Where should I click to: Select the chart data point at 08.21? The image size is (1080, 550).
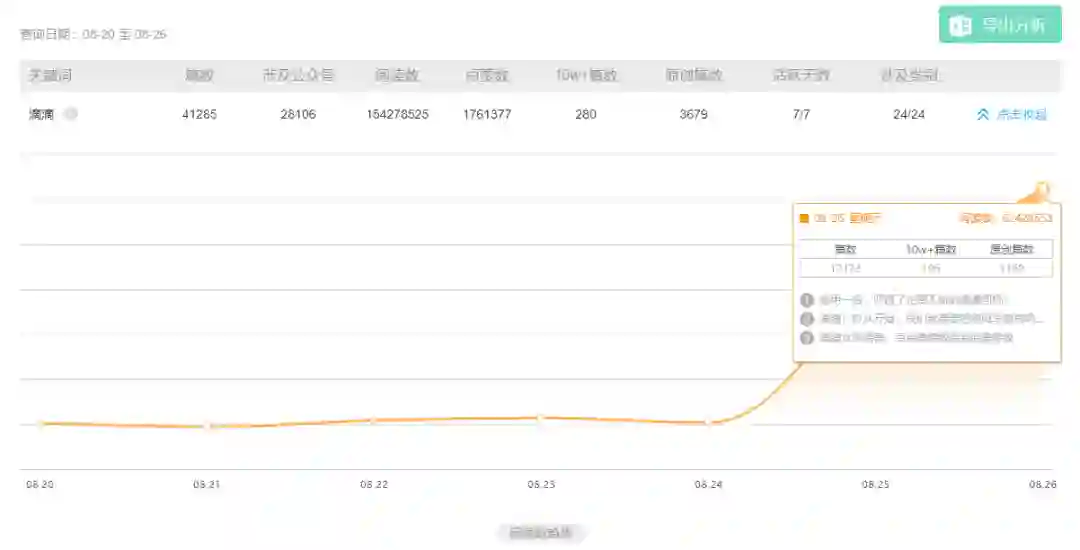207,427
